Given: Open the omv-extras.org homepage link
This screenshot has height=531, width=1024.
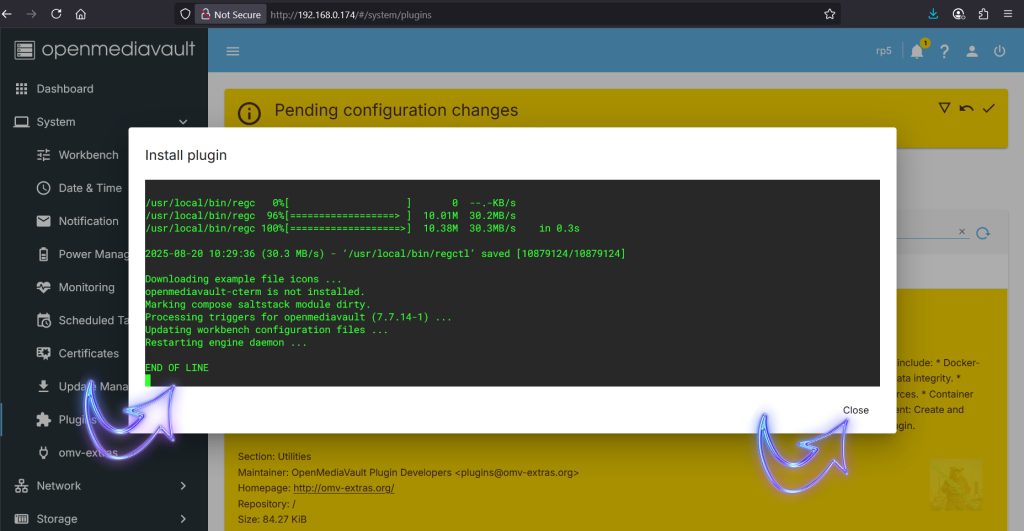Looking at the screenshot, I should [x=343, y=488].
